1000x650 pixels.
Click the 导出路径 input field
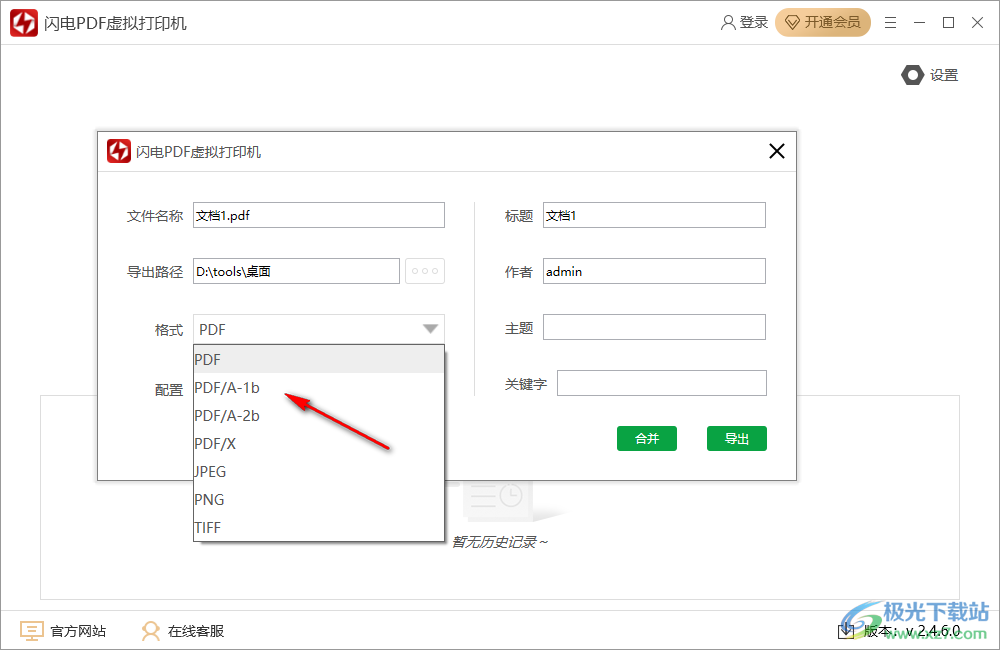click(297, 271)
